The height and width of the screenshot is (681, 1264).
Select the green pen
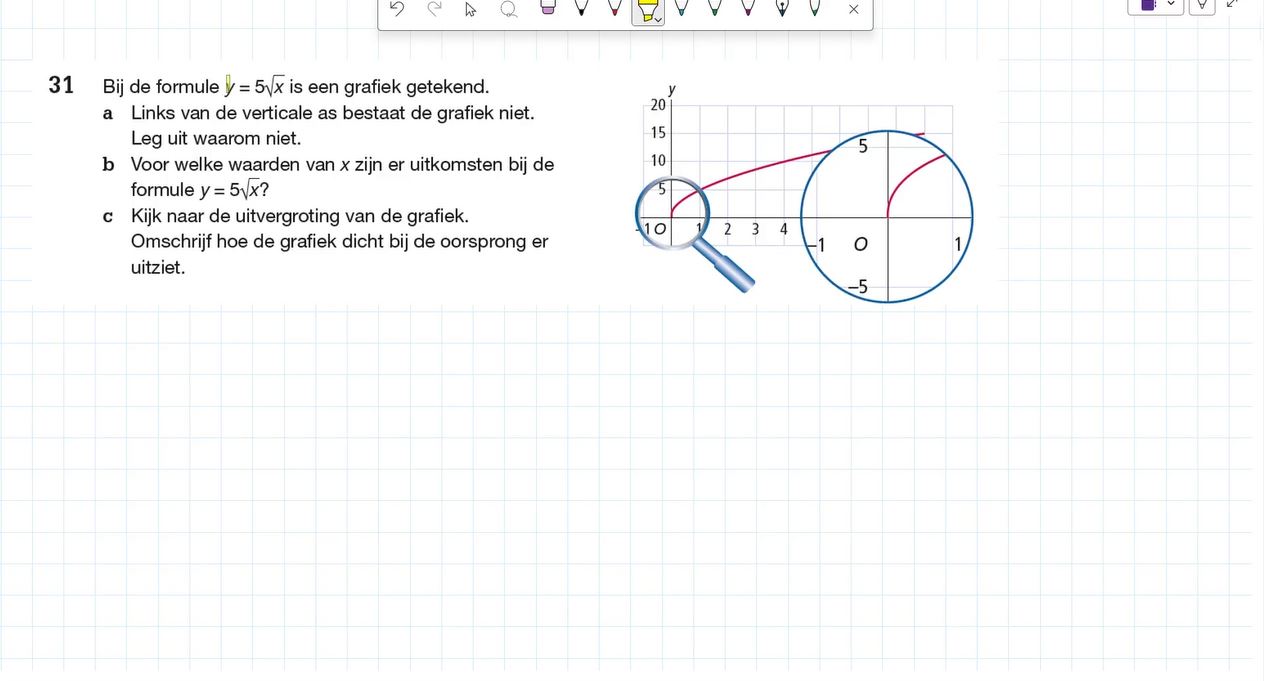point(715,8)
